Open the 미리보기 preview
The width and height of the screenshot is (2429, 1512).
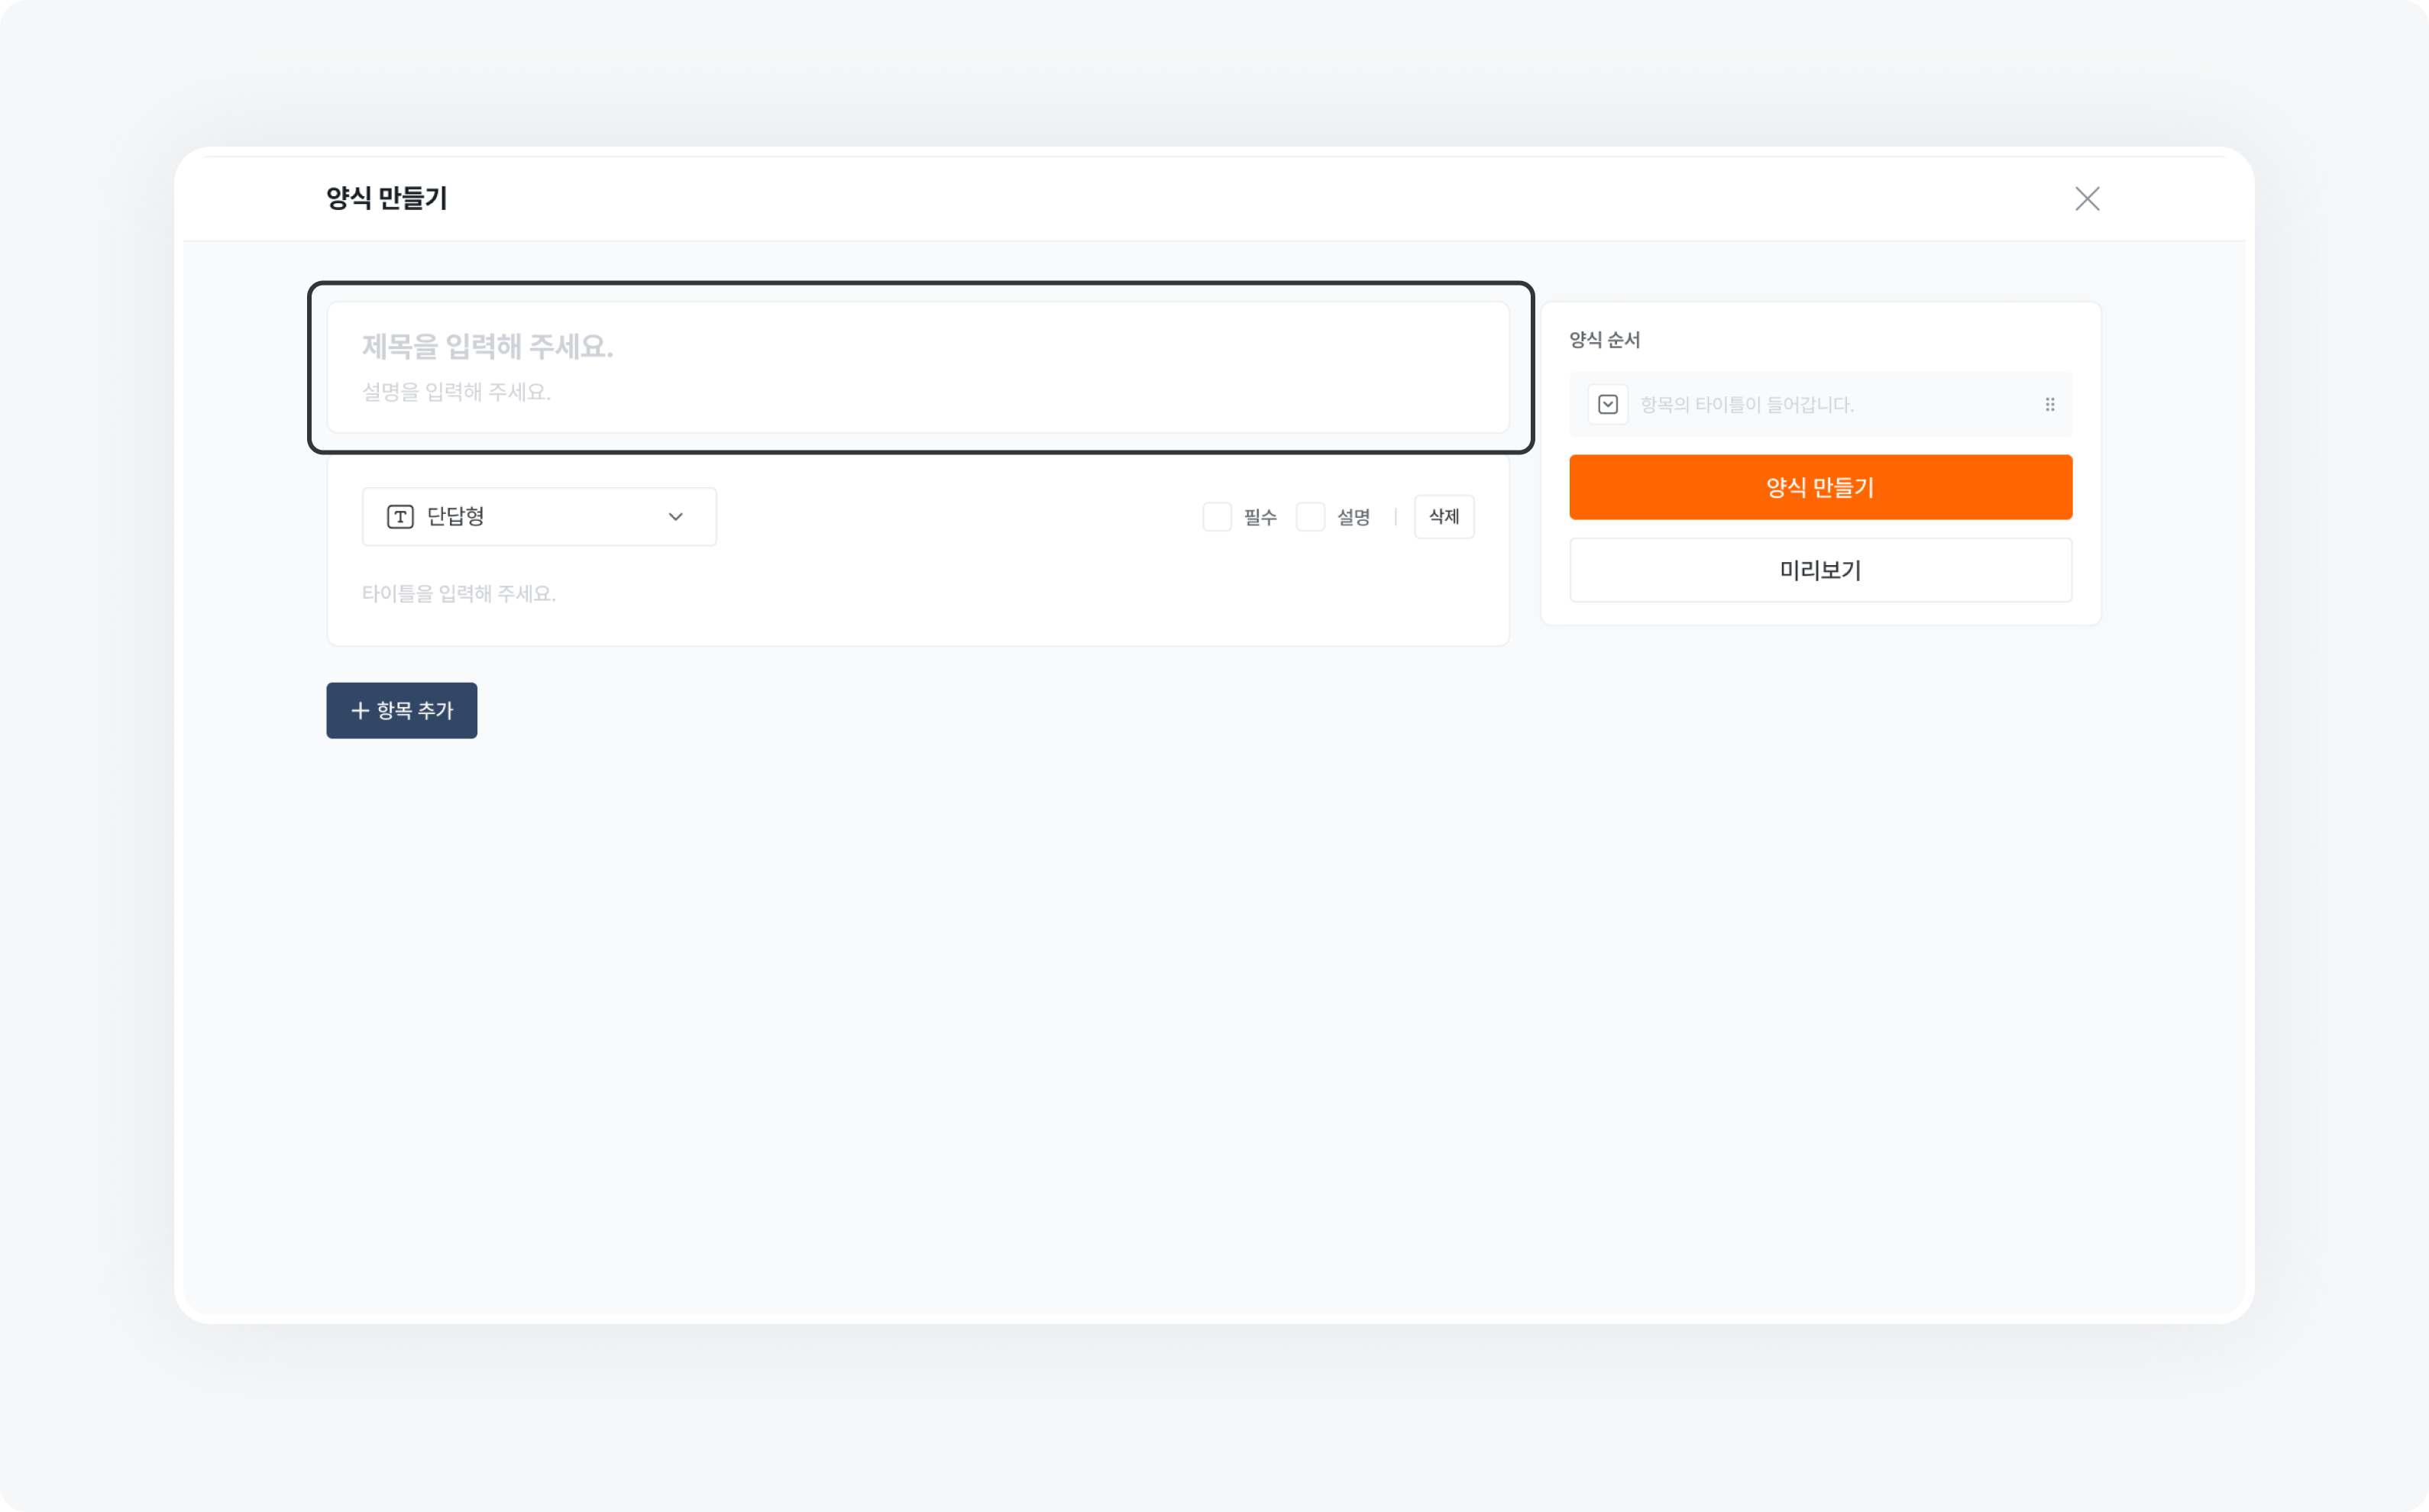pyautogui.click(x=1820, y=570)
